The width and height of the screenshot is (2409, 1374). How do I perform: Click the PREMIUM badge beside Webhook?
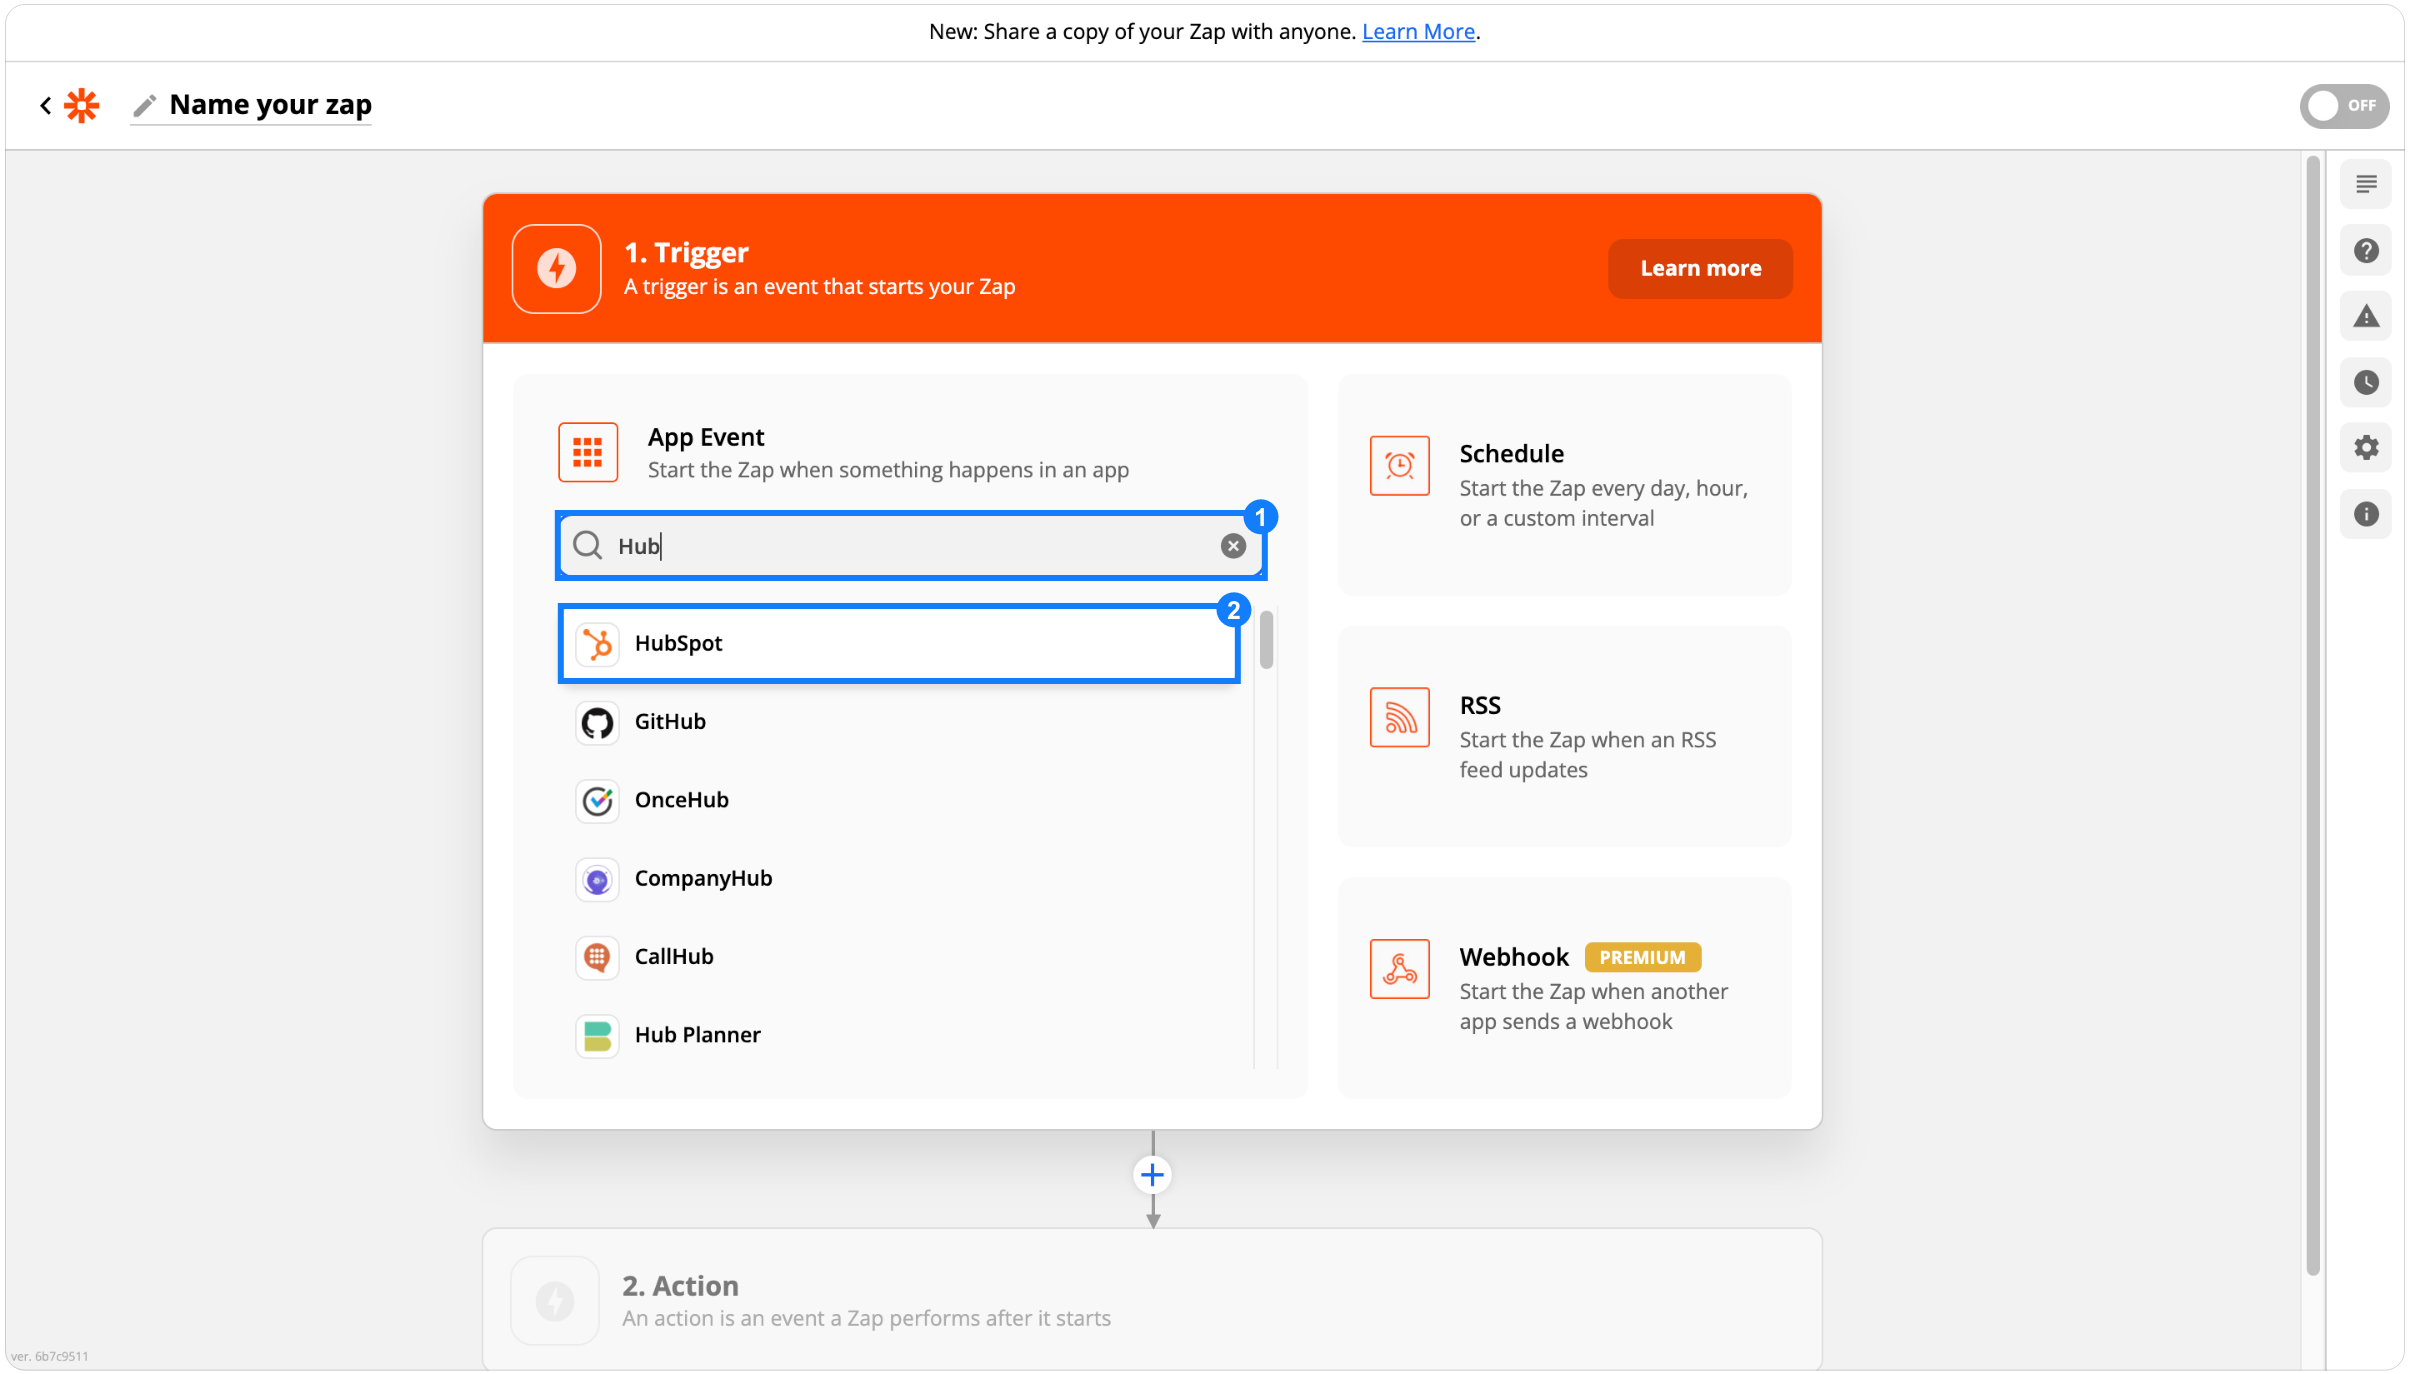[x=1642, y=957]
